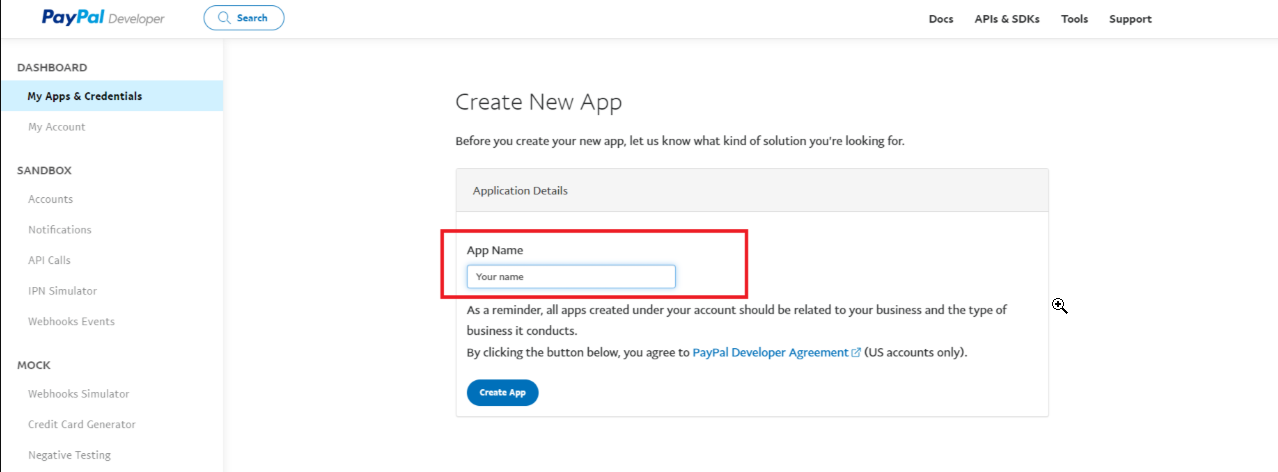Open the Tools menu
The height and width of the screenshot is (472, 1278).
[x=1074, y=19]
